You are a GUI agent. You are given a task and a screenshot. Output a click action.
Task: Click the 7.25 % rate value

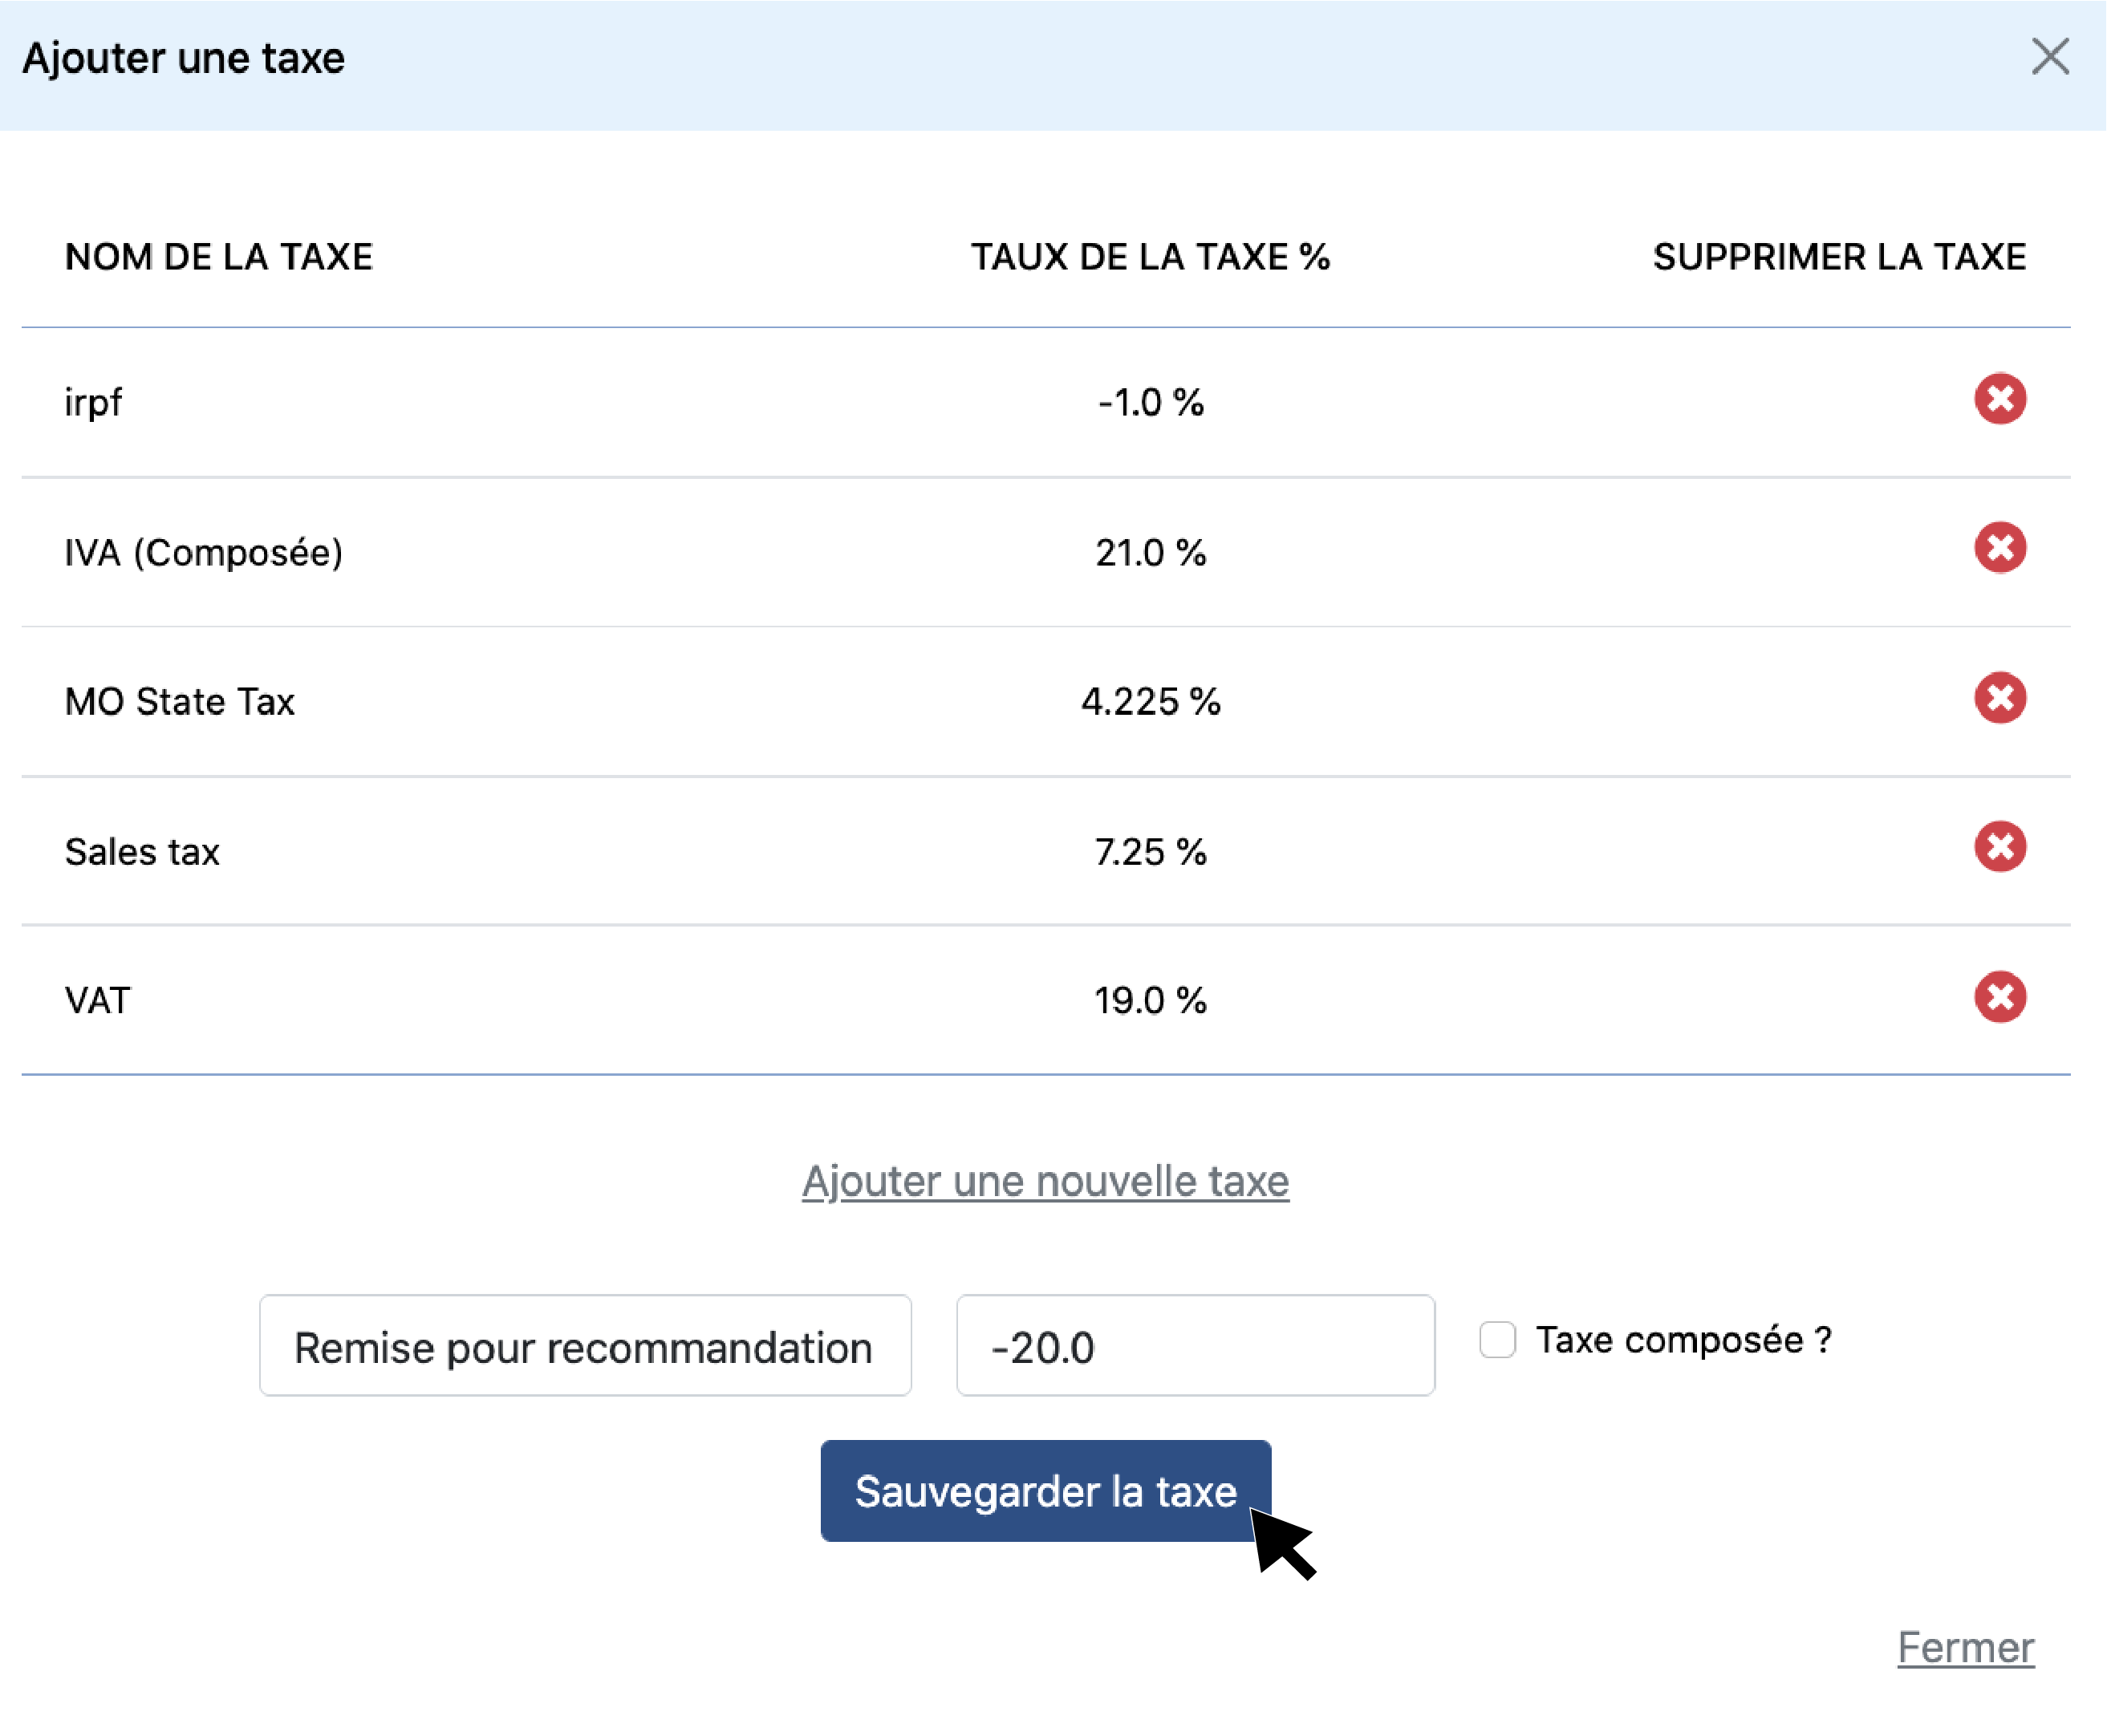tap(1151, 852)
